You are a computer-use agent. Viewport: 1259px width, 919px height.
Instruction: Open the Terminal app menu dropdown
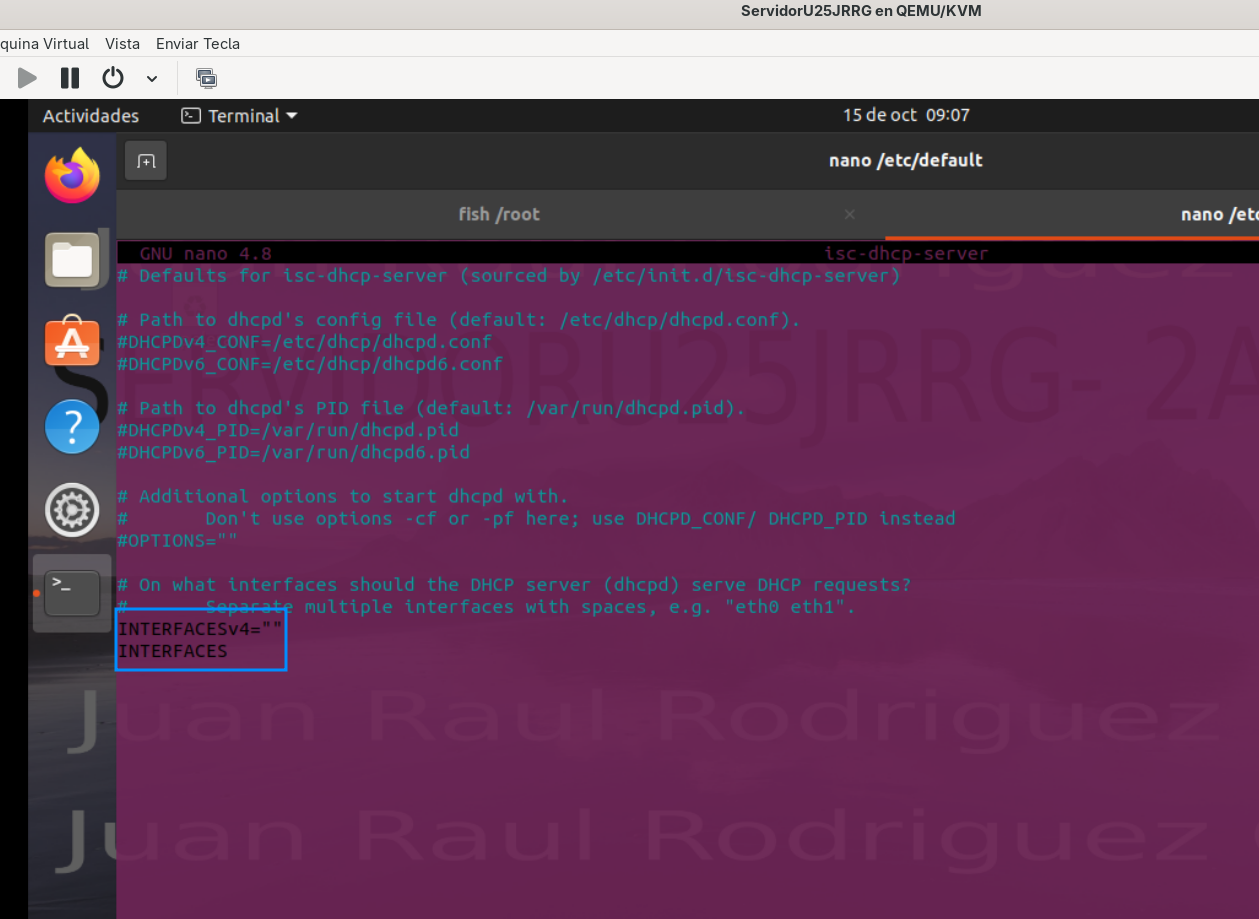coord(240,116)
